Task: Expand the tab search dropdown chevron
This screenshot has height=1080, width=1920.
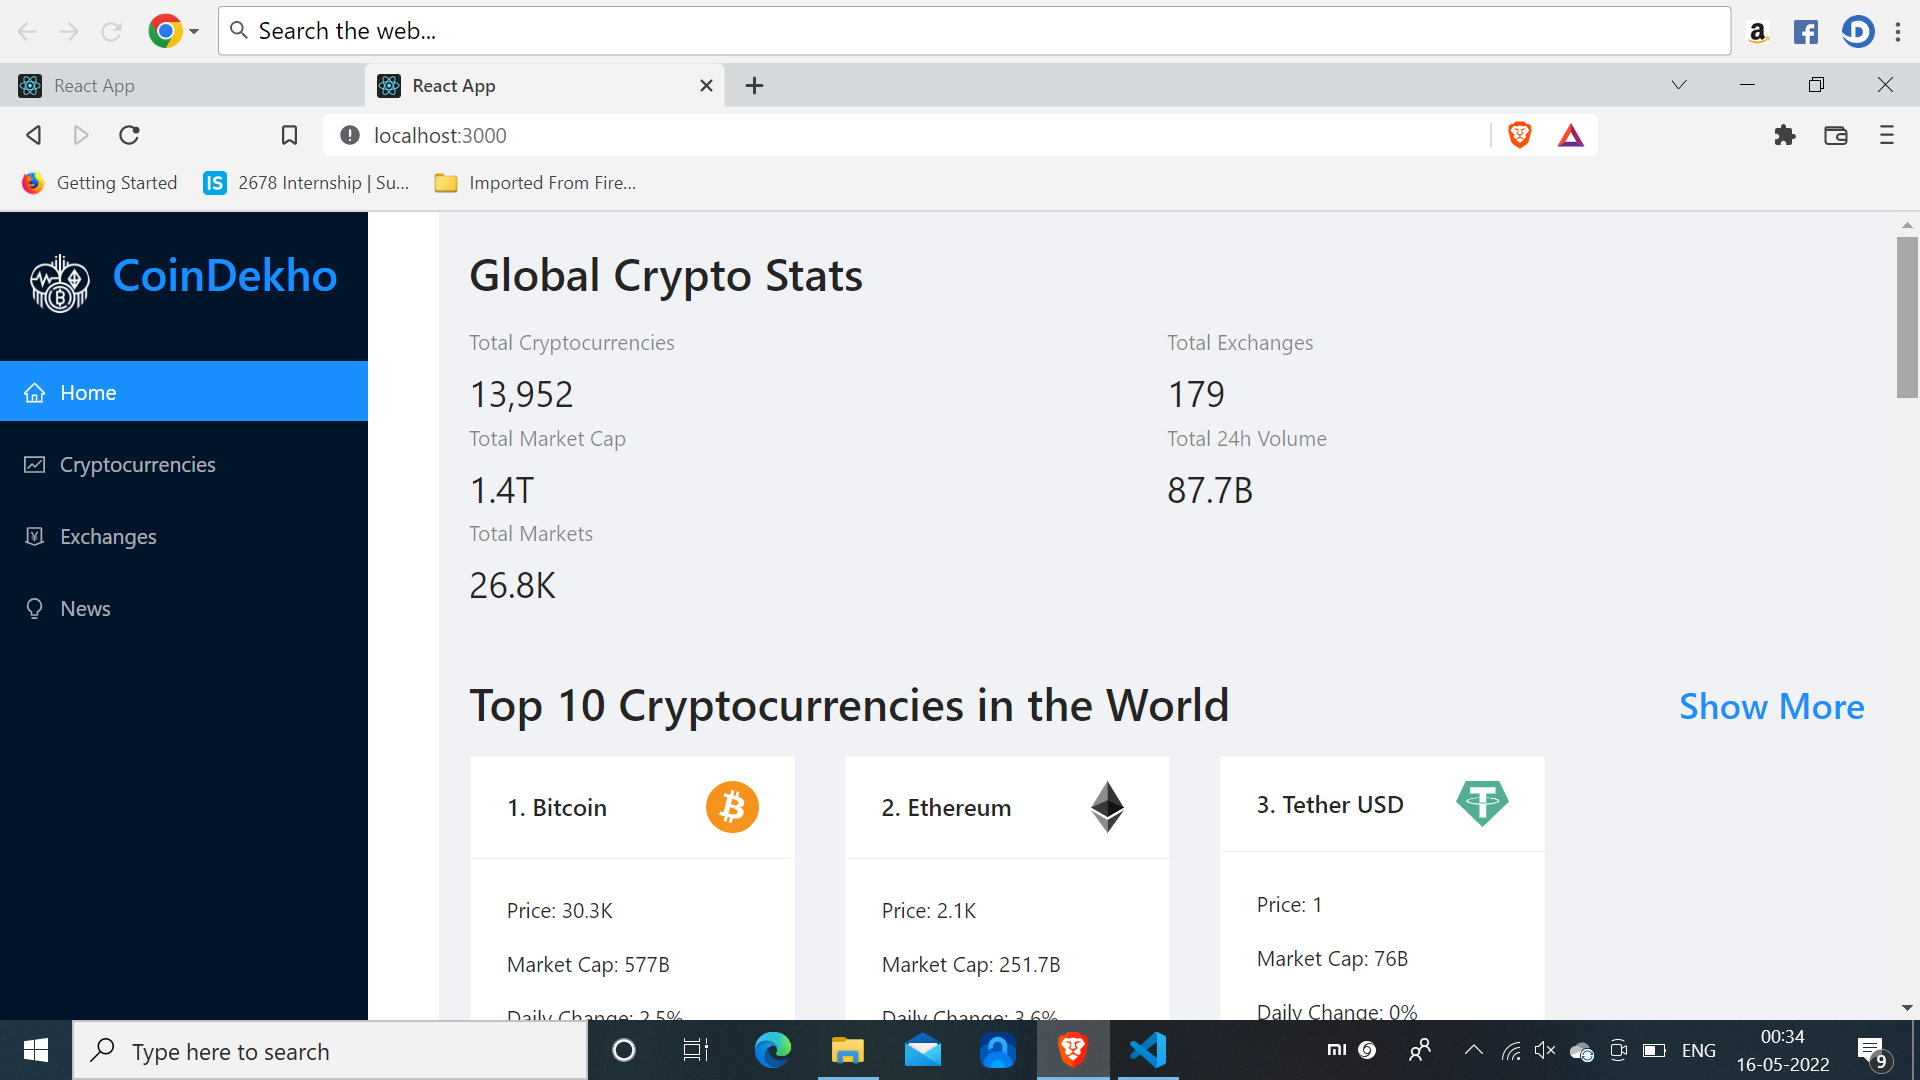Action: point(1679,85)
